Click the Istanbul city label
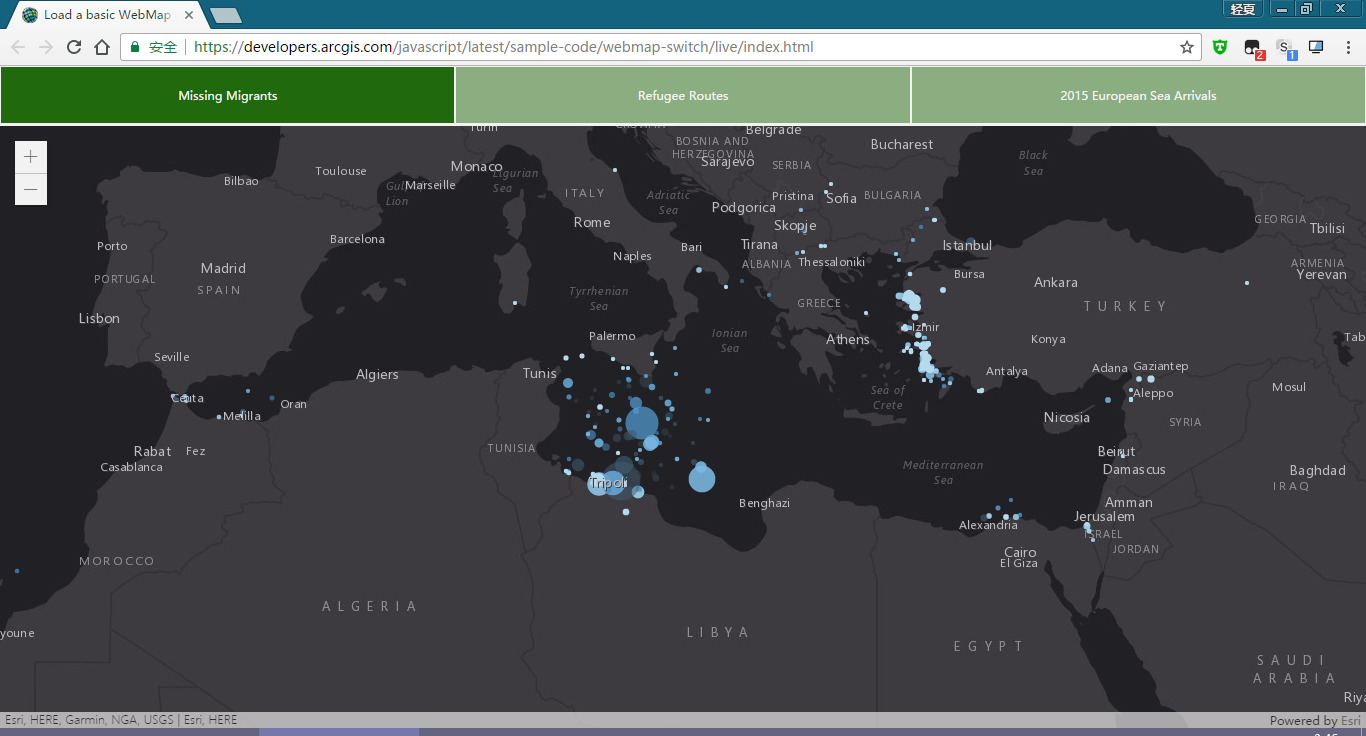The width and height of the screenshot is (1366, 736). (967, 246)
